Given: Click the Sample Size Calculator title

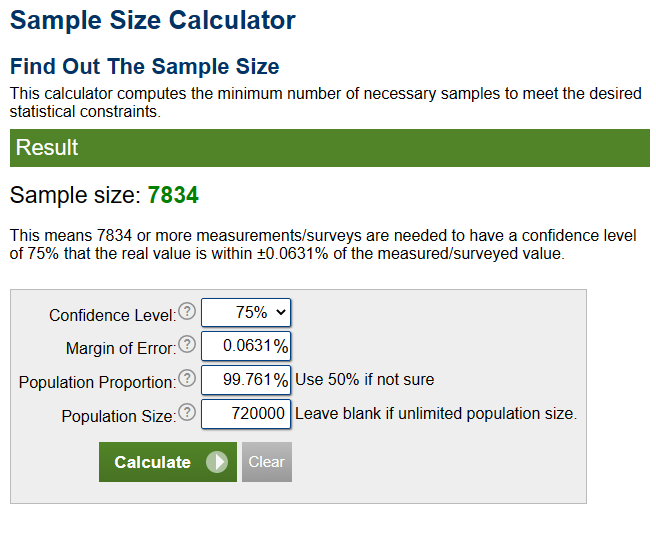Looking at the screenshot, I should (x=153, y=20).
